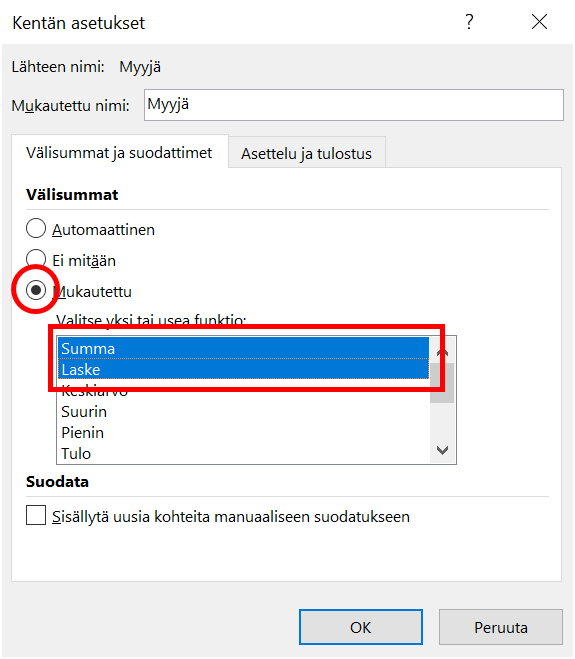Pick Pienin from the function list
Viewport: 575px width, 659px height.
[243, 432]
